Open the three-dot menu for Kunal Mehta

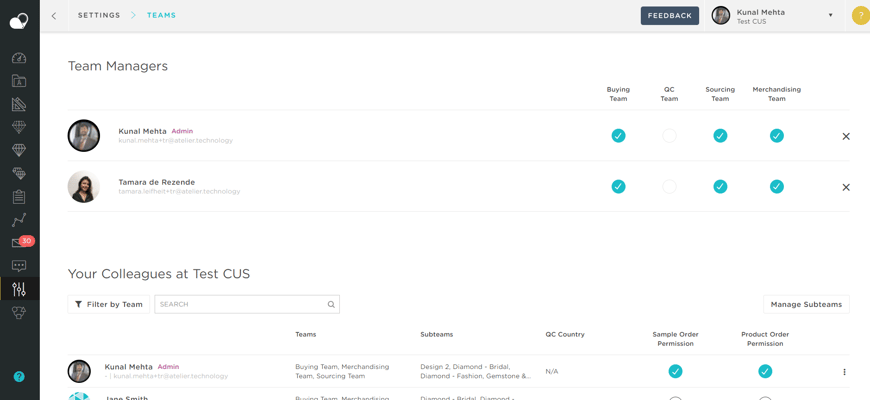(844, 372)
